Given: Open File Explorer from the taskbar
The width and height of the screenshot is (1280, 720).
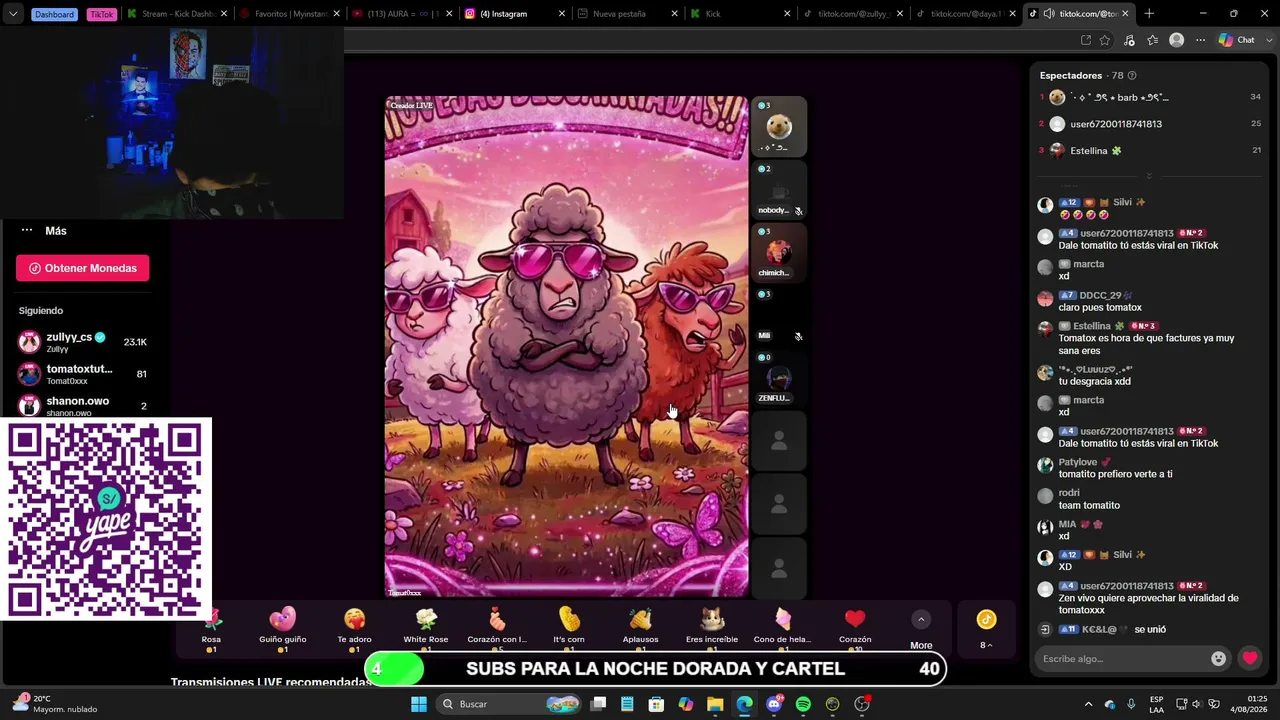Looking at the screenshot, I should pos(715,704).
